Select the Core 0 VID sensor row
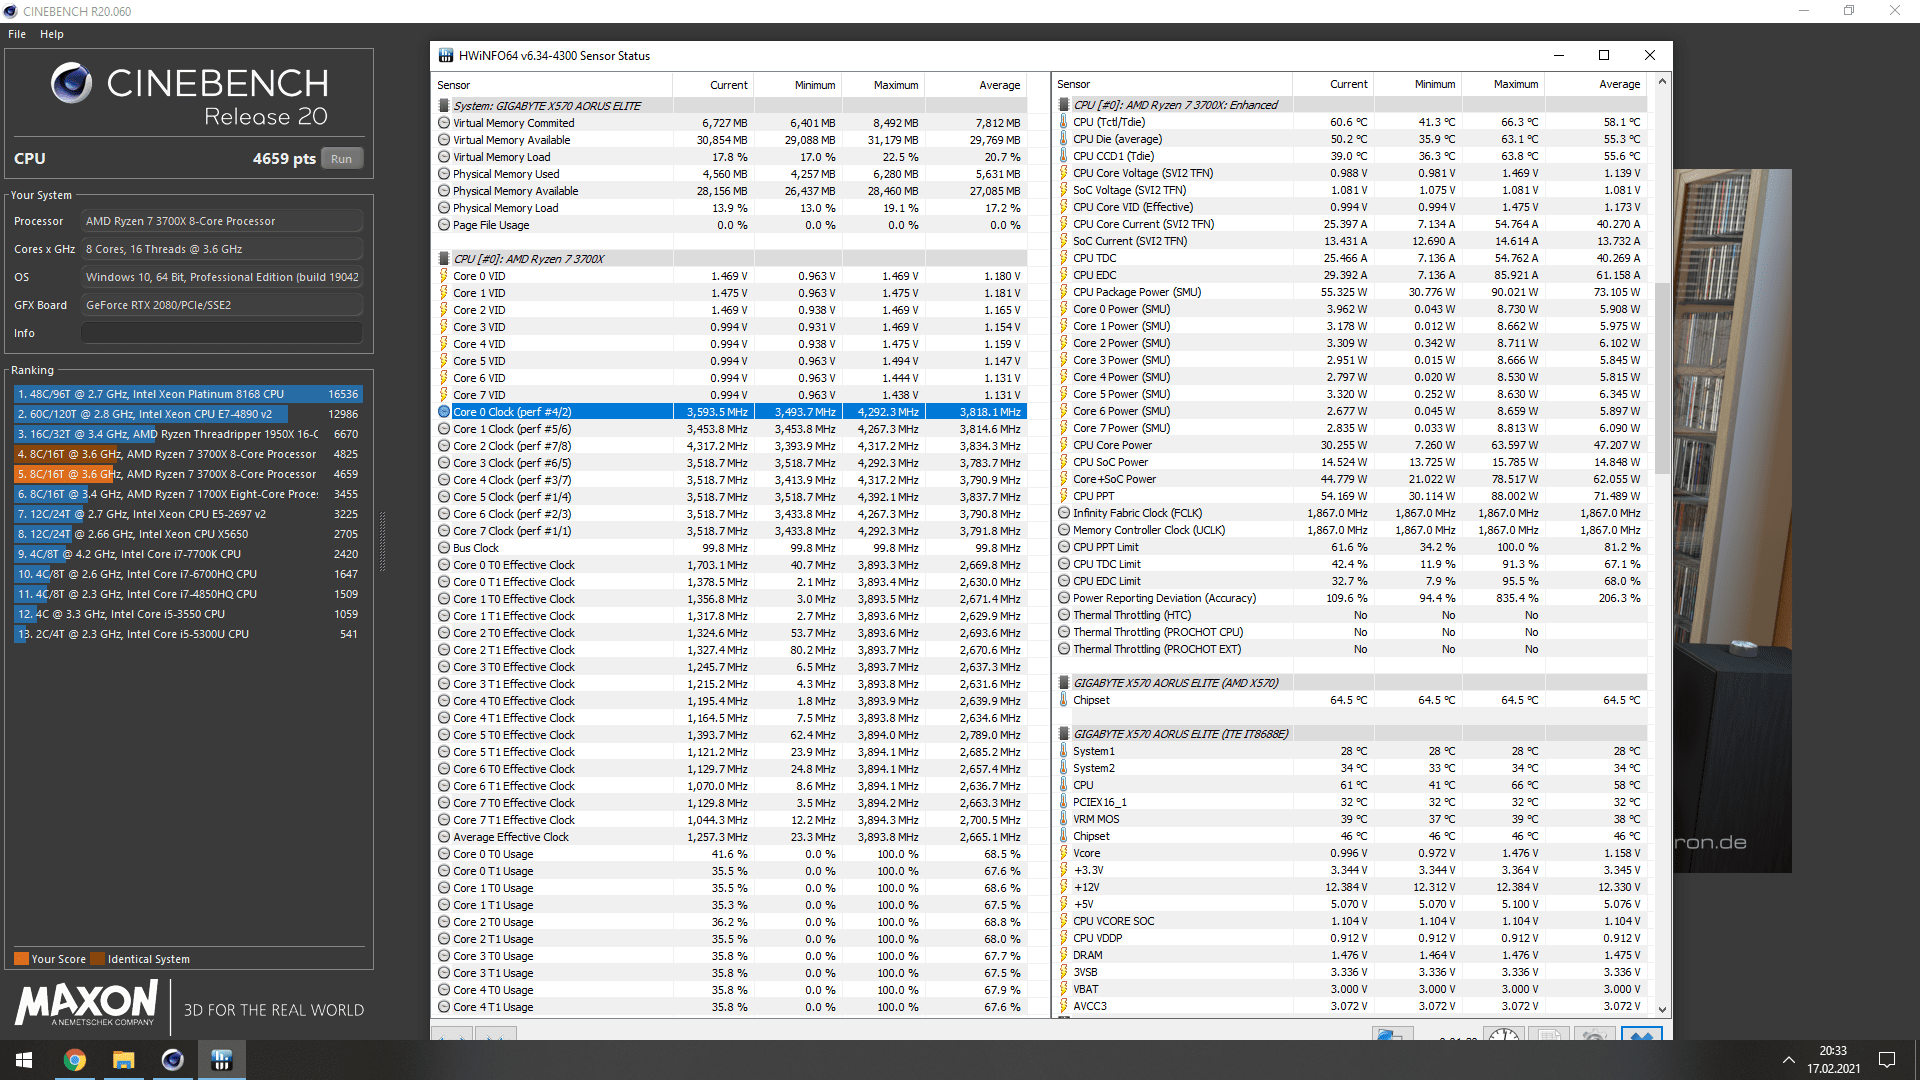The width and height of the screenshot is (1920, 1080). (730, 276)
